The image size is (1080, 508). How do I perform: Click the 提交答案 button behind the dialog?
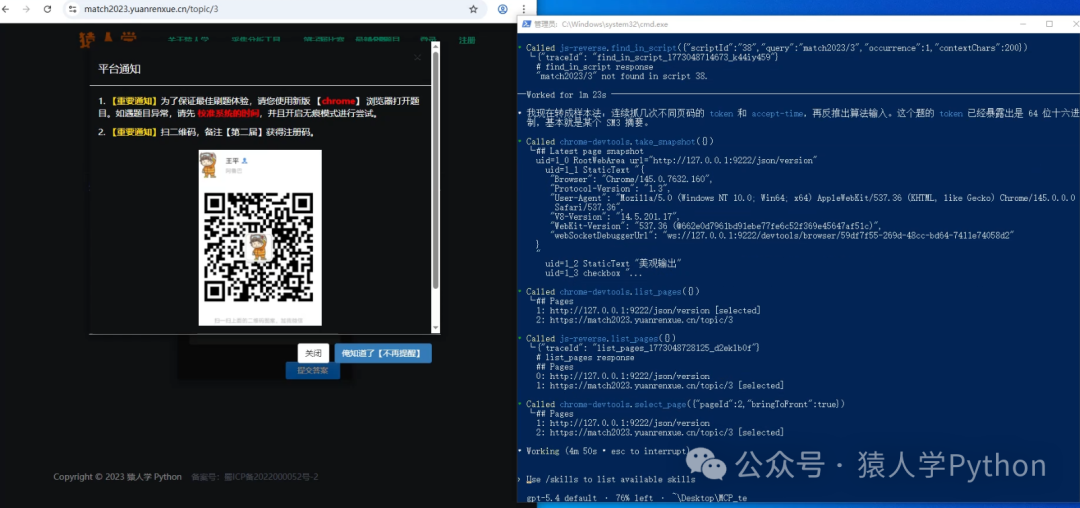click(313, 370)
